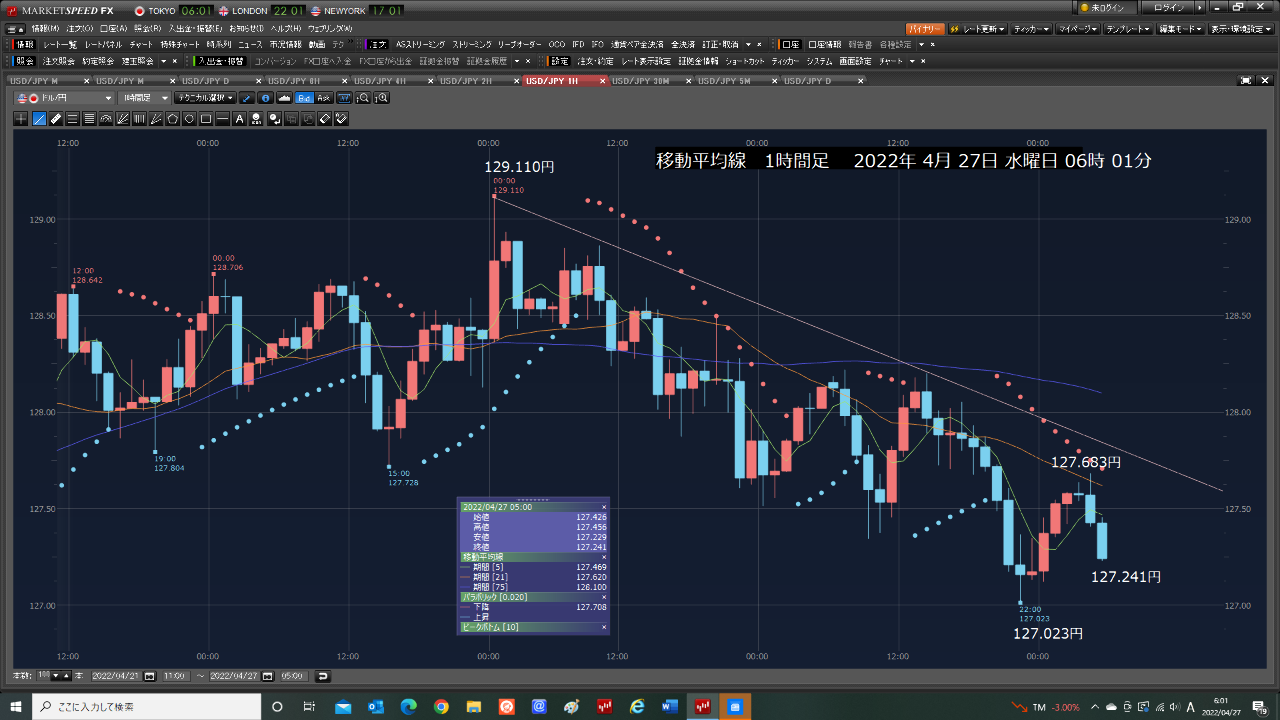Open Google Chrome from the taskbar
Screen dimensions: 1280x720
point(441,707)
